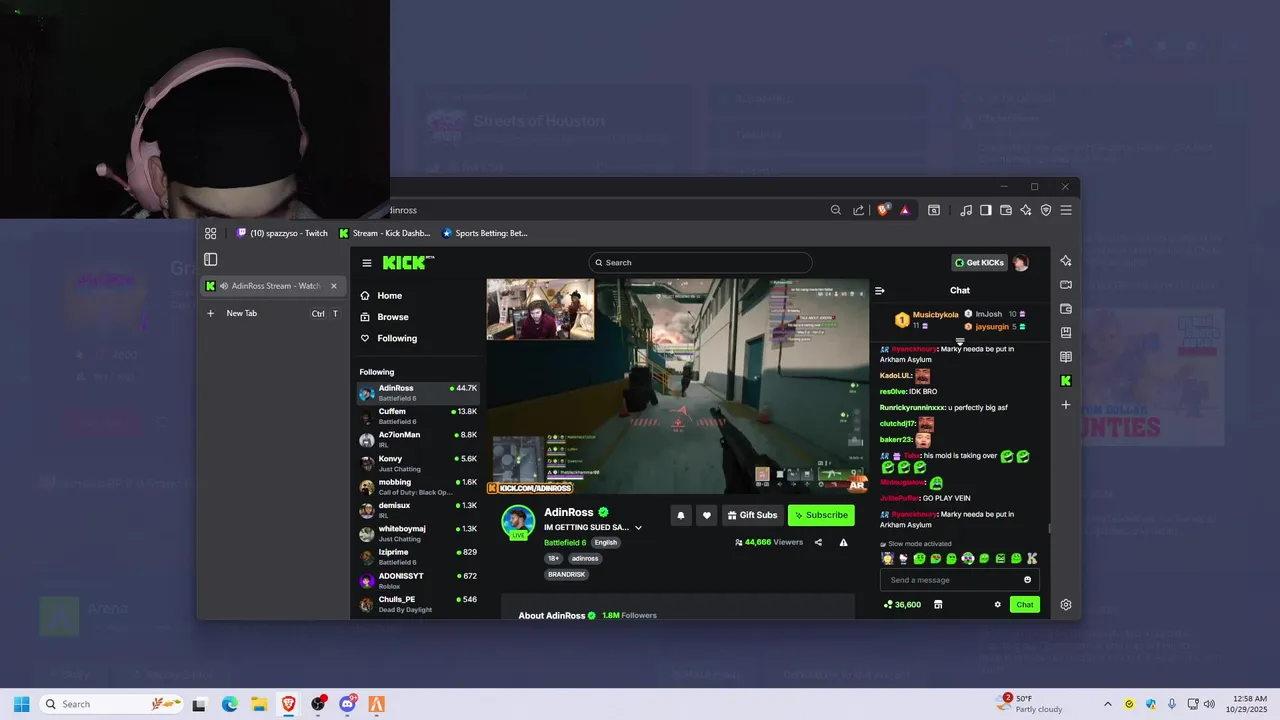Open bookmarks panel in right sidebar
Image resolution: width=1280 pixels, height=720 pixels.
1066,333
